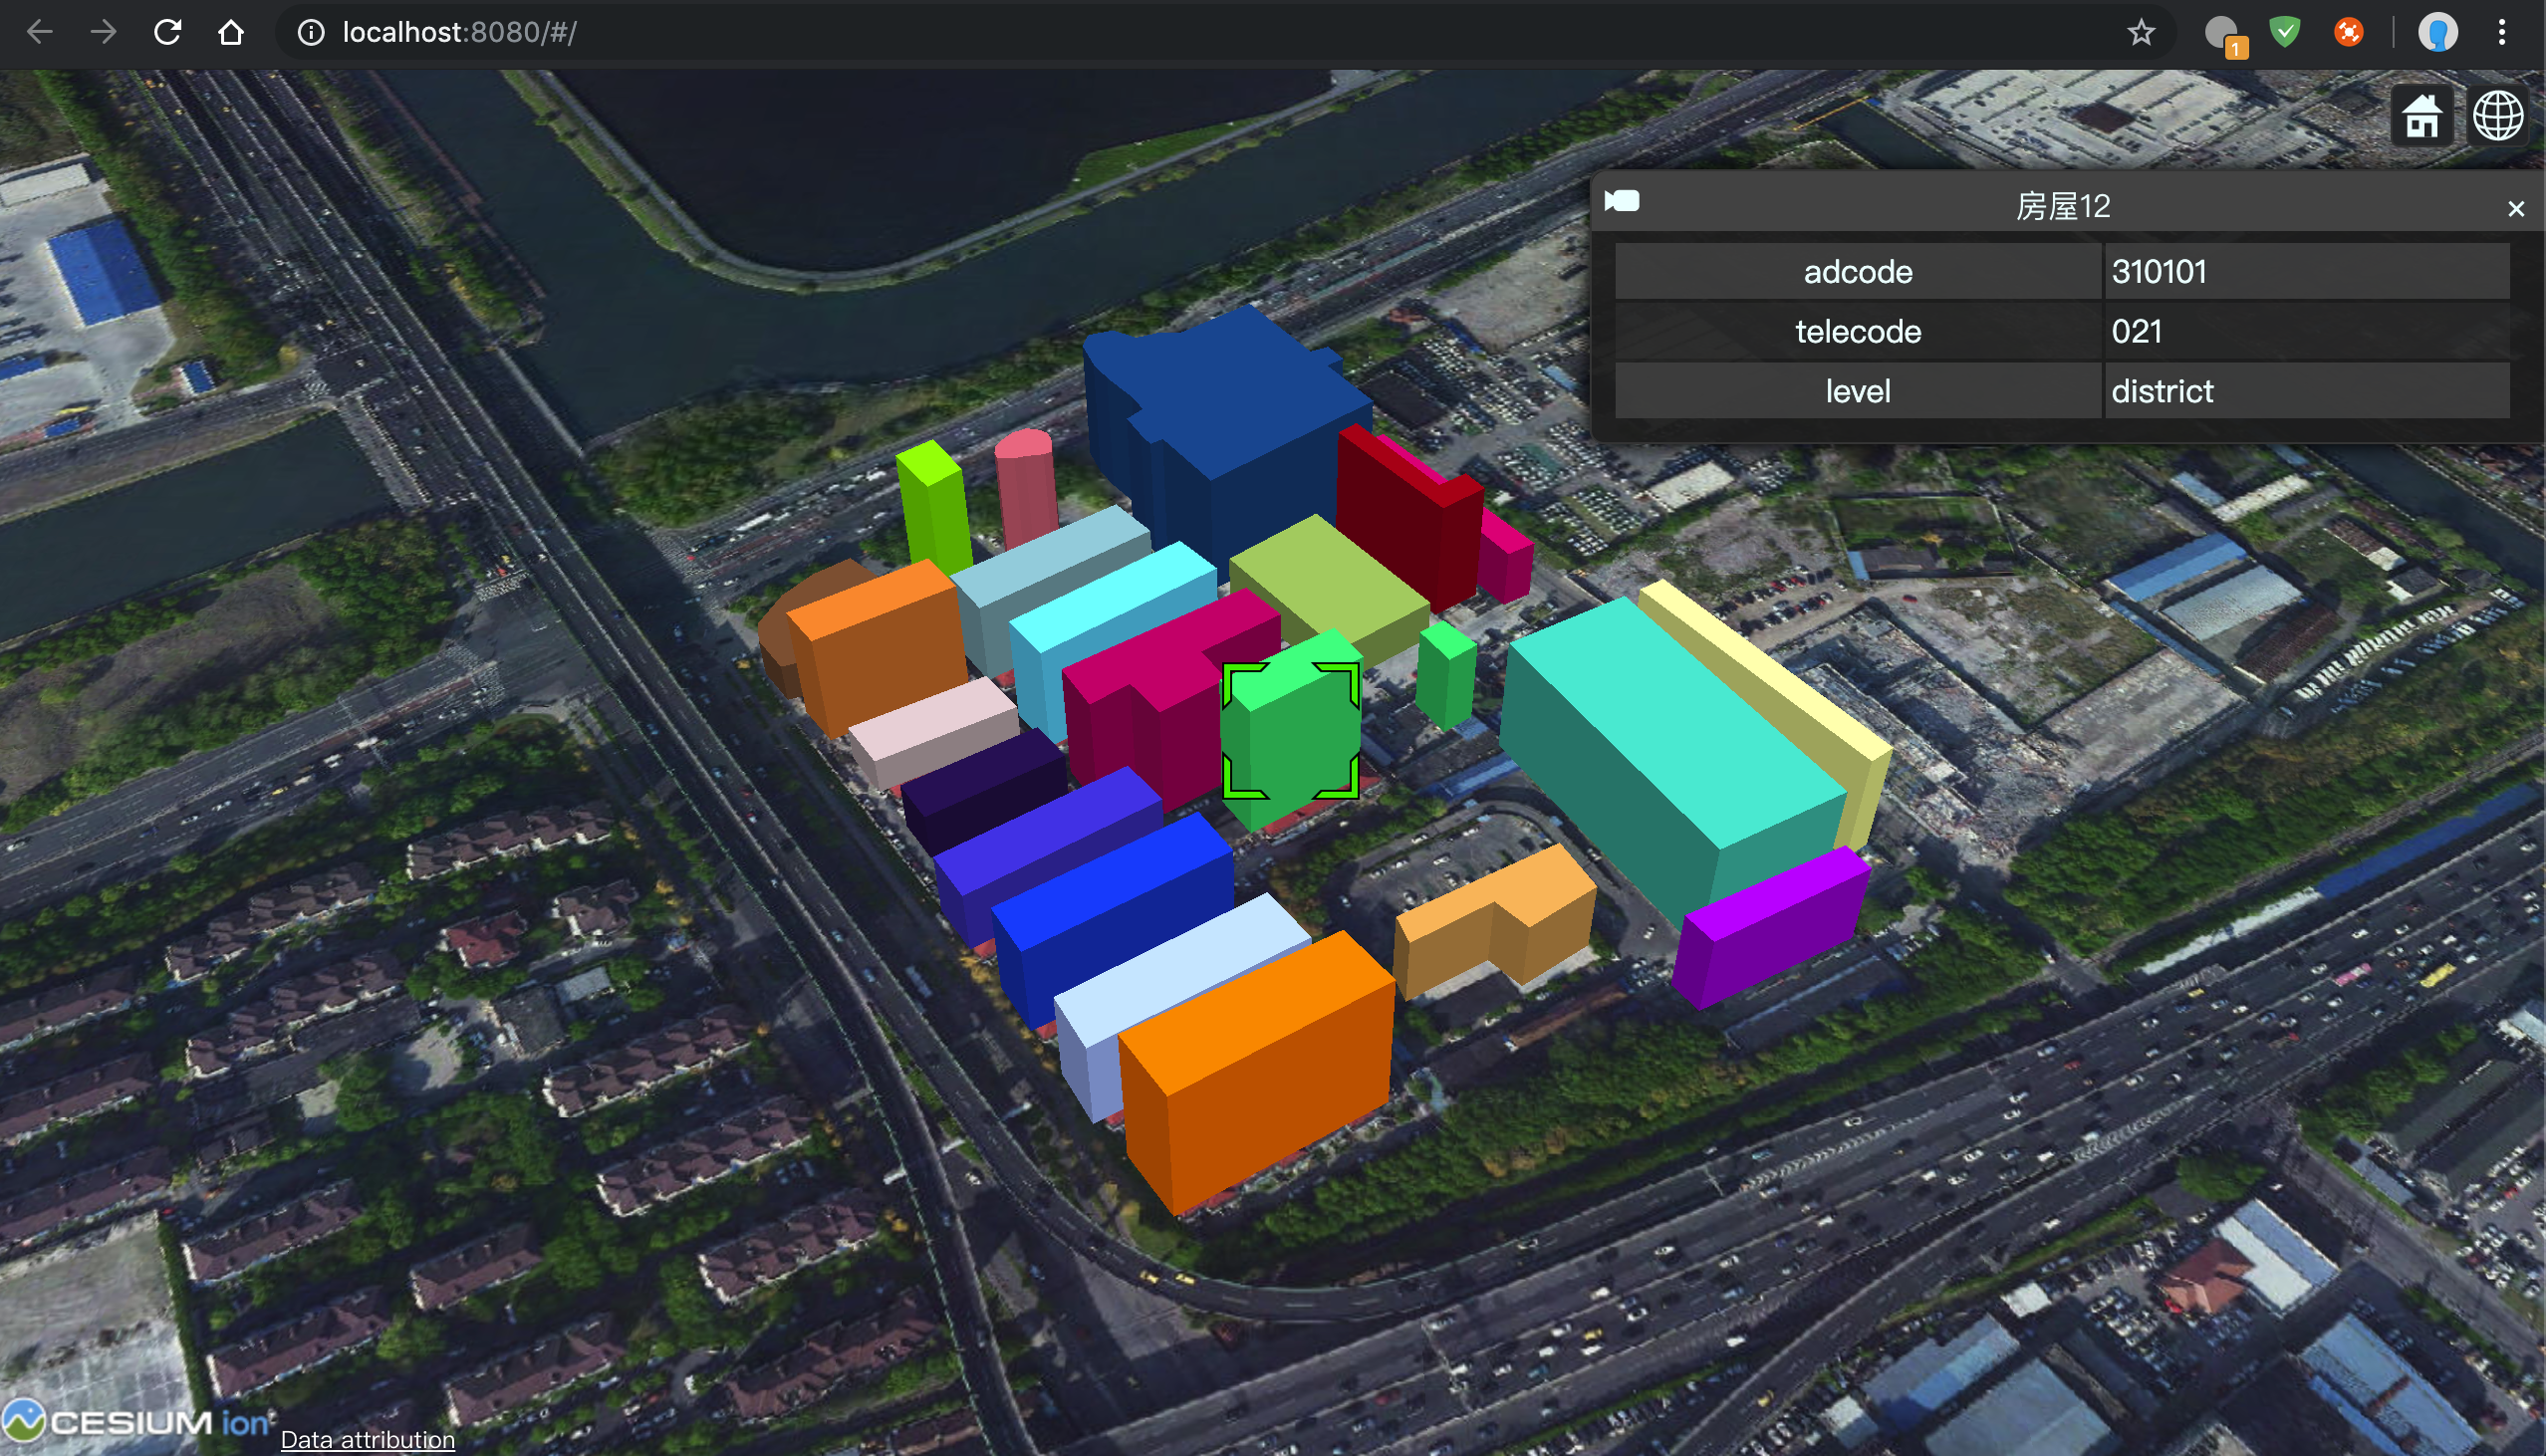Open the green shield extension icon
This screenshot has height=1456, width=2546.
point(2284,33)
